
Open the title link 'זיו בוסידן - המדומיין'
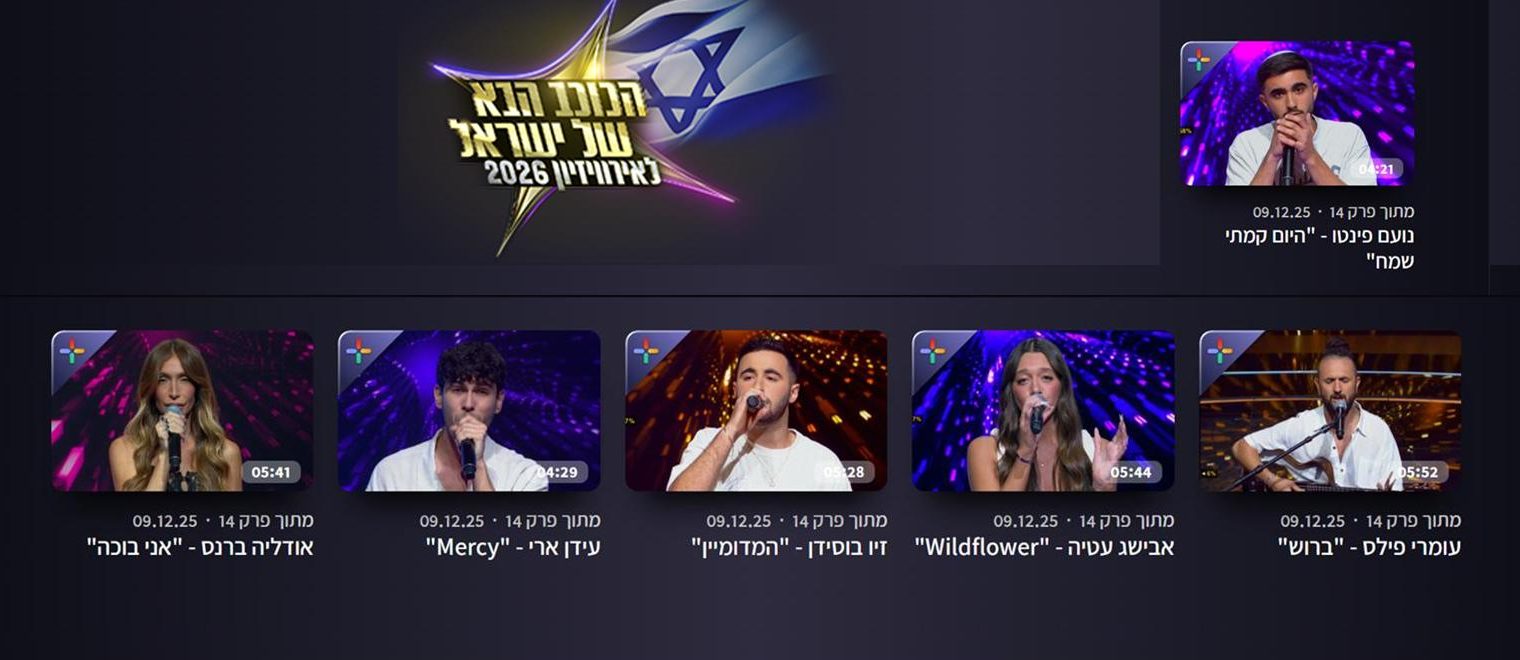pos(789,548)
